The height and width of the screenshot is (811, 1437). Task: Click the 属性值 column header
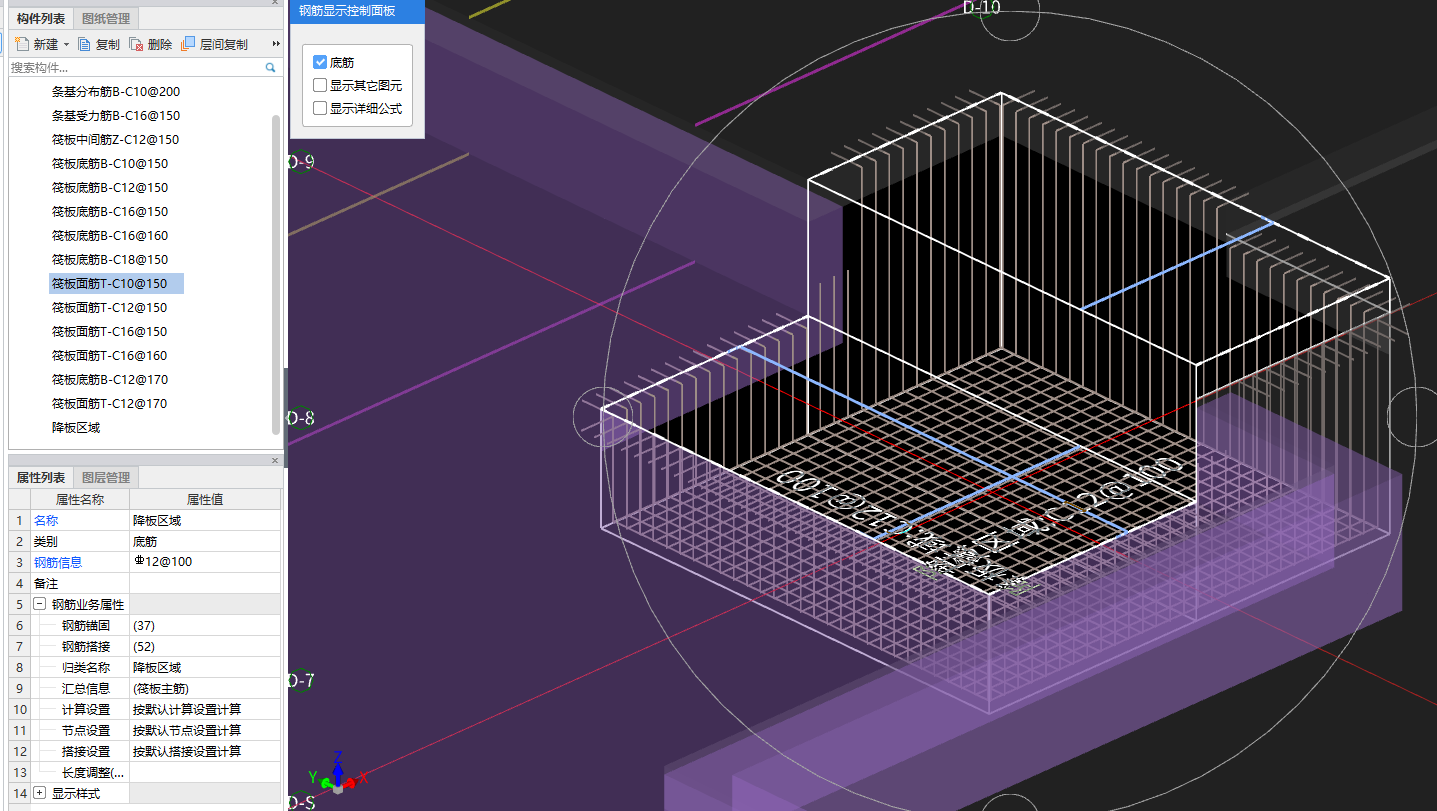pyautogui.click(x=205, y=499)
